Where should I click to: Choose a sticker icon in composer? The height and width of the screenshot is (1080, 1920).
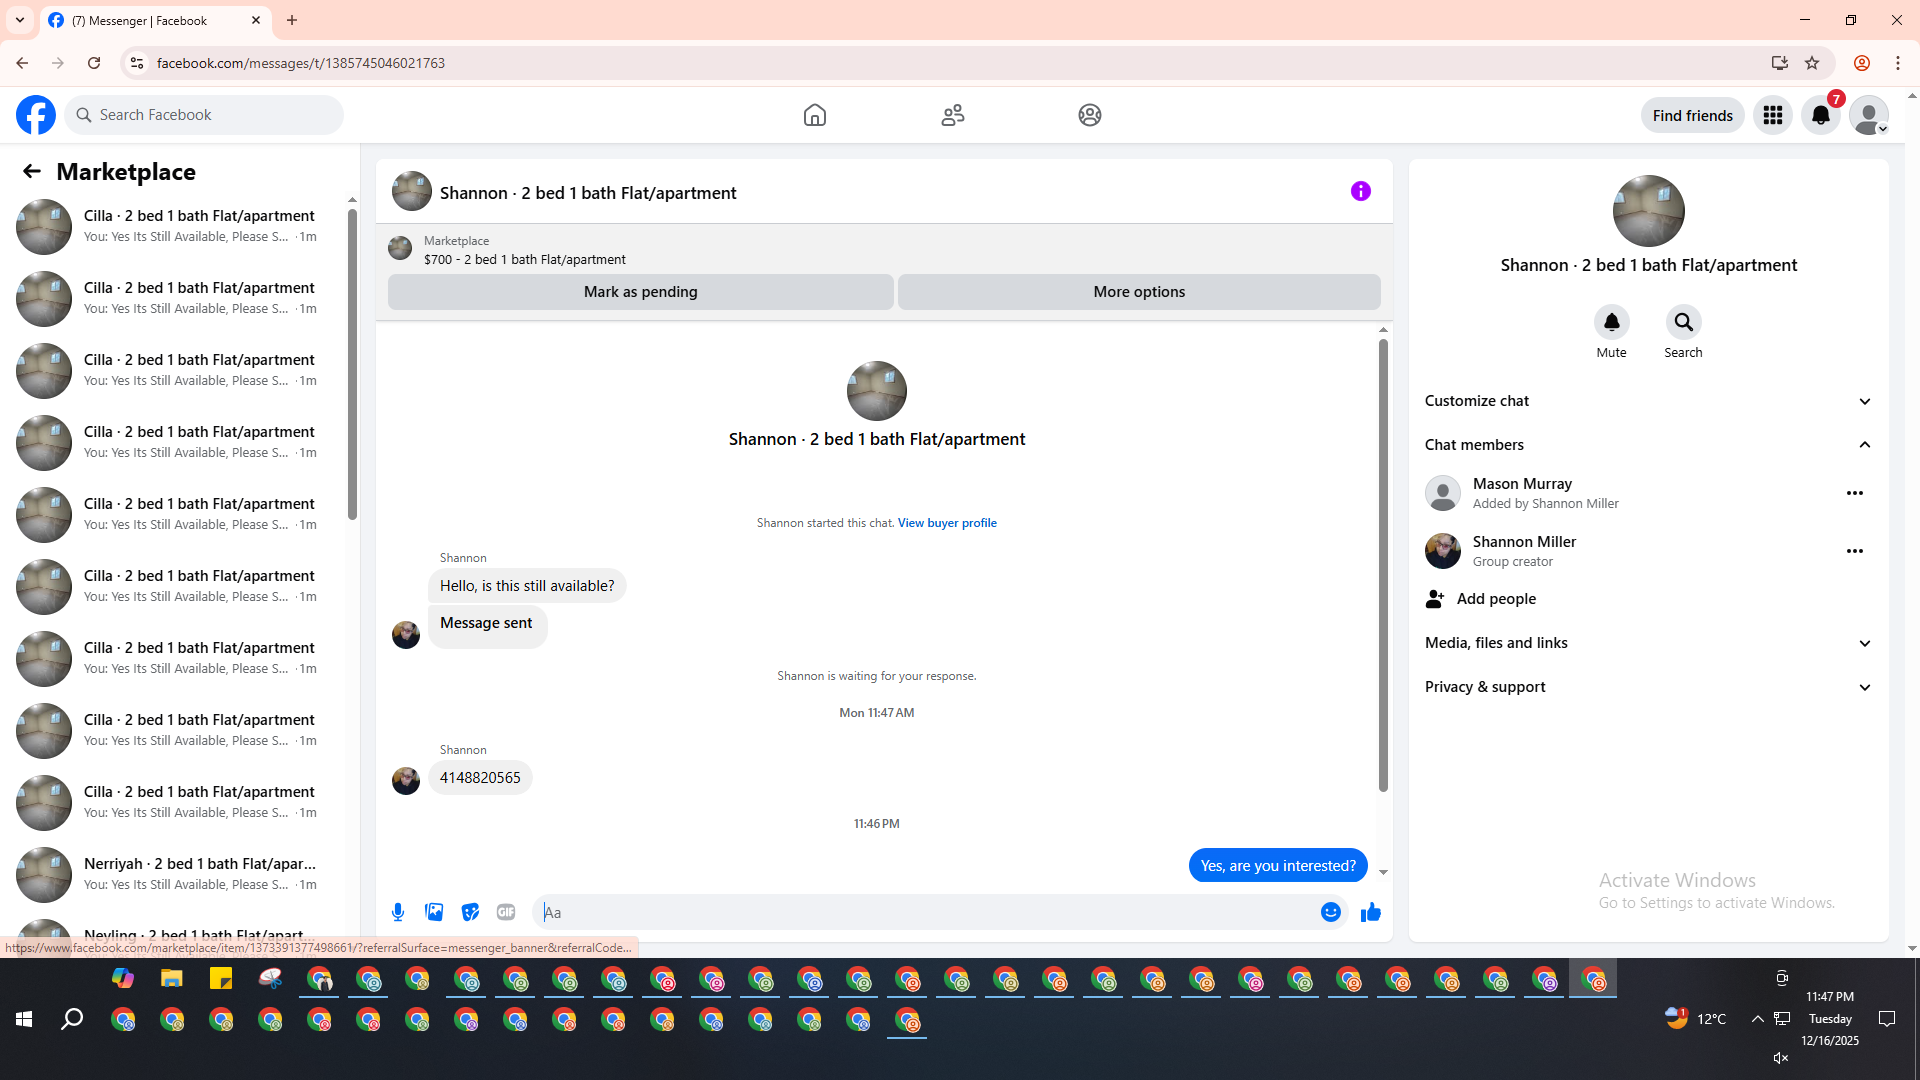[x=470, y=912]
